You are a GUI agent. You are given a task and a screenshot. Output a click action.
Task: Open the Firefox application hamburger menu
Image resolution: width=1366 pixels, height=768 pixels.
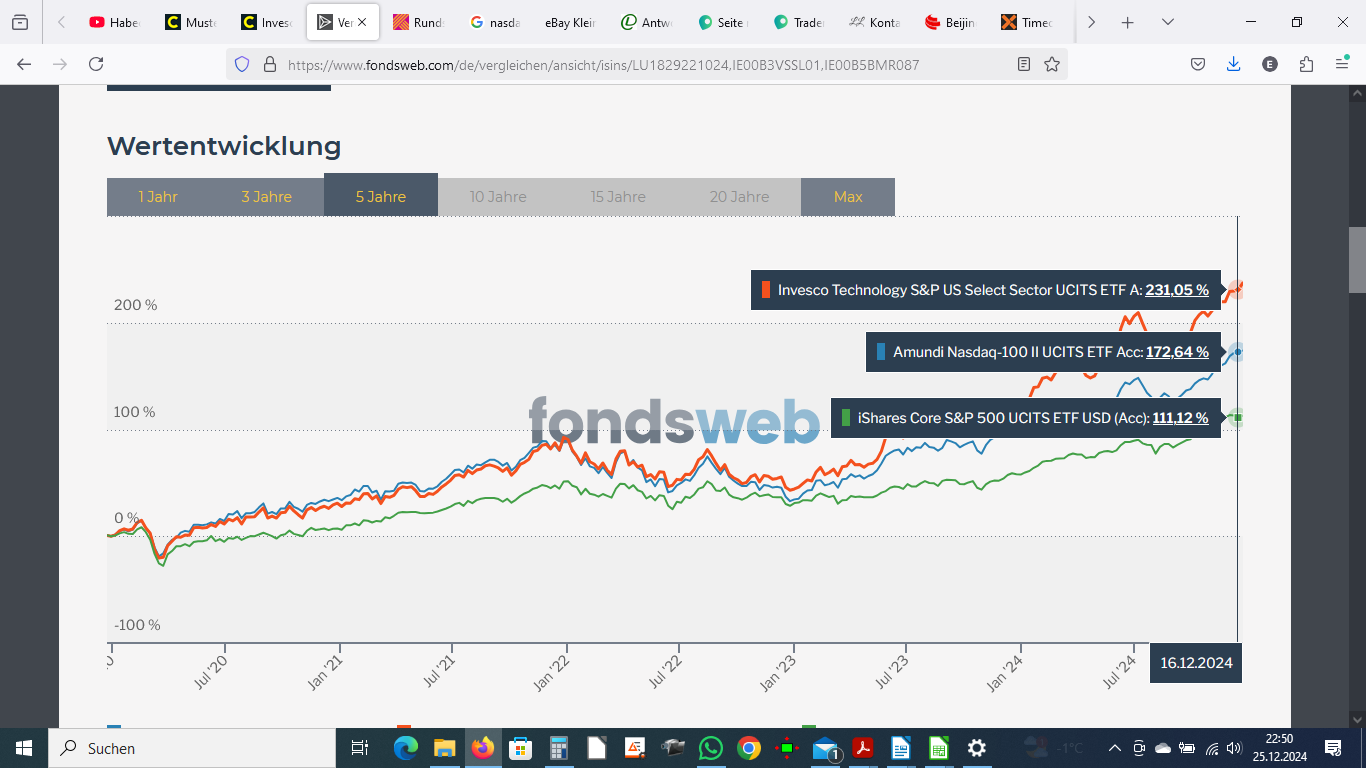pyautogui.click(x=1342, y=64)
